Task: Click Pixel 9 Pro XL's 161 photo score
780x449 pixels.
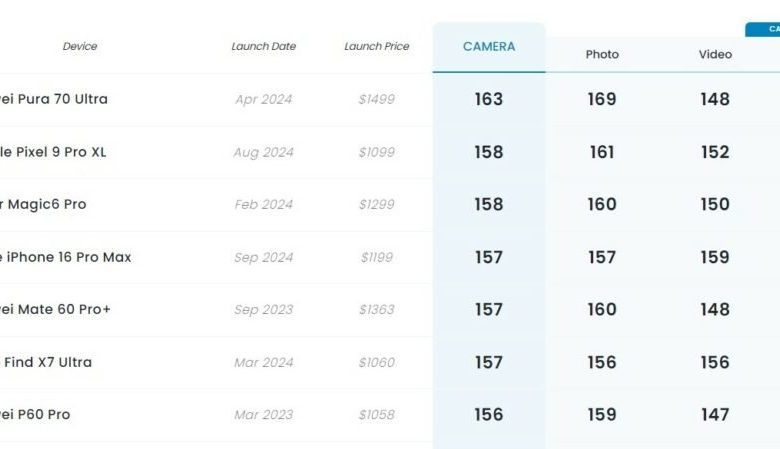Action: pyautogui.click(x=602, y=152)
